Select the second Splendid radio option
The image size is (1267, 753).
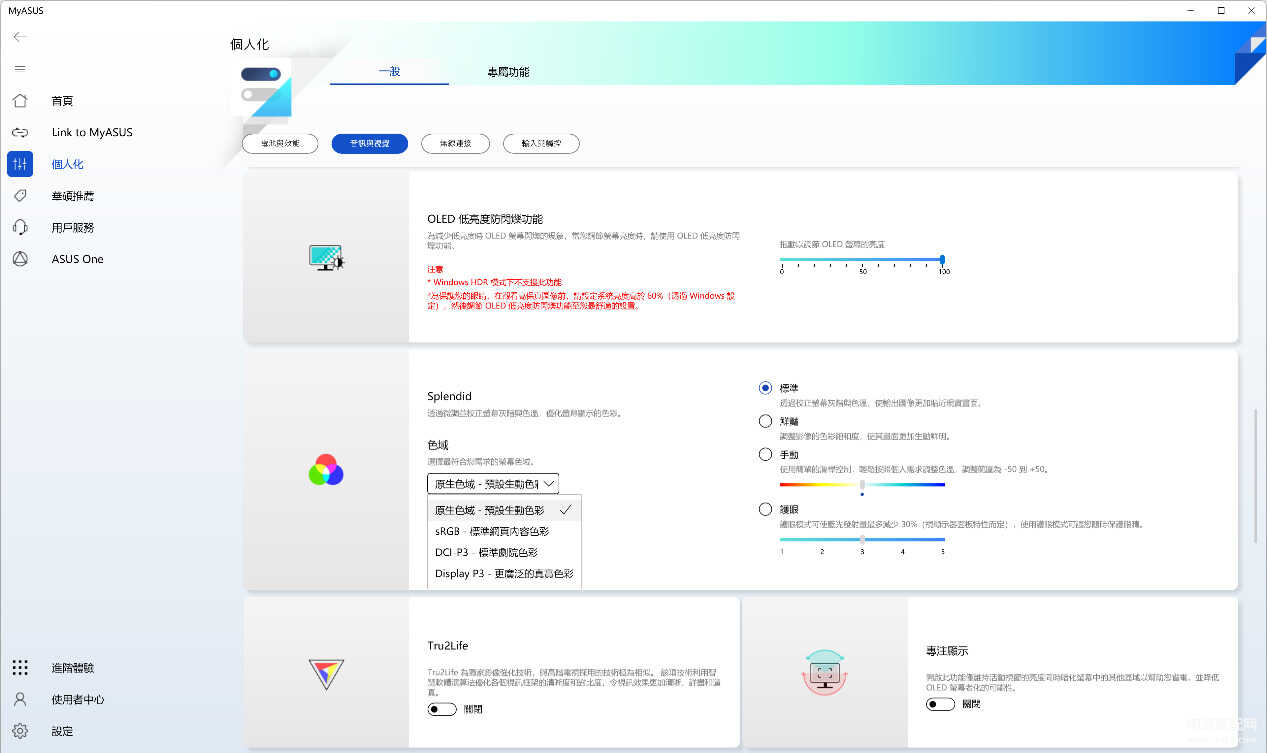tap(766, 421)
